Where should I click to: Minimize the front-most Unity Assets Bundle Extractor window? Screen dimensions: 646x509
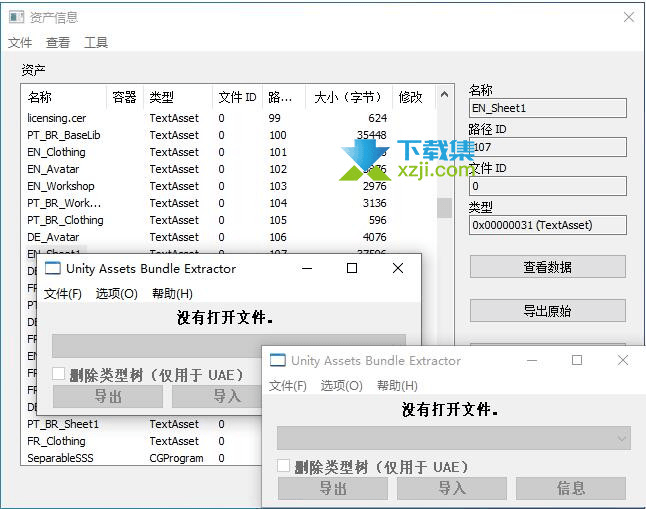[531, 360]
